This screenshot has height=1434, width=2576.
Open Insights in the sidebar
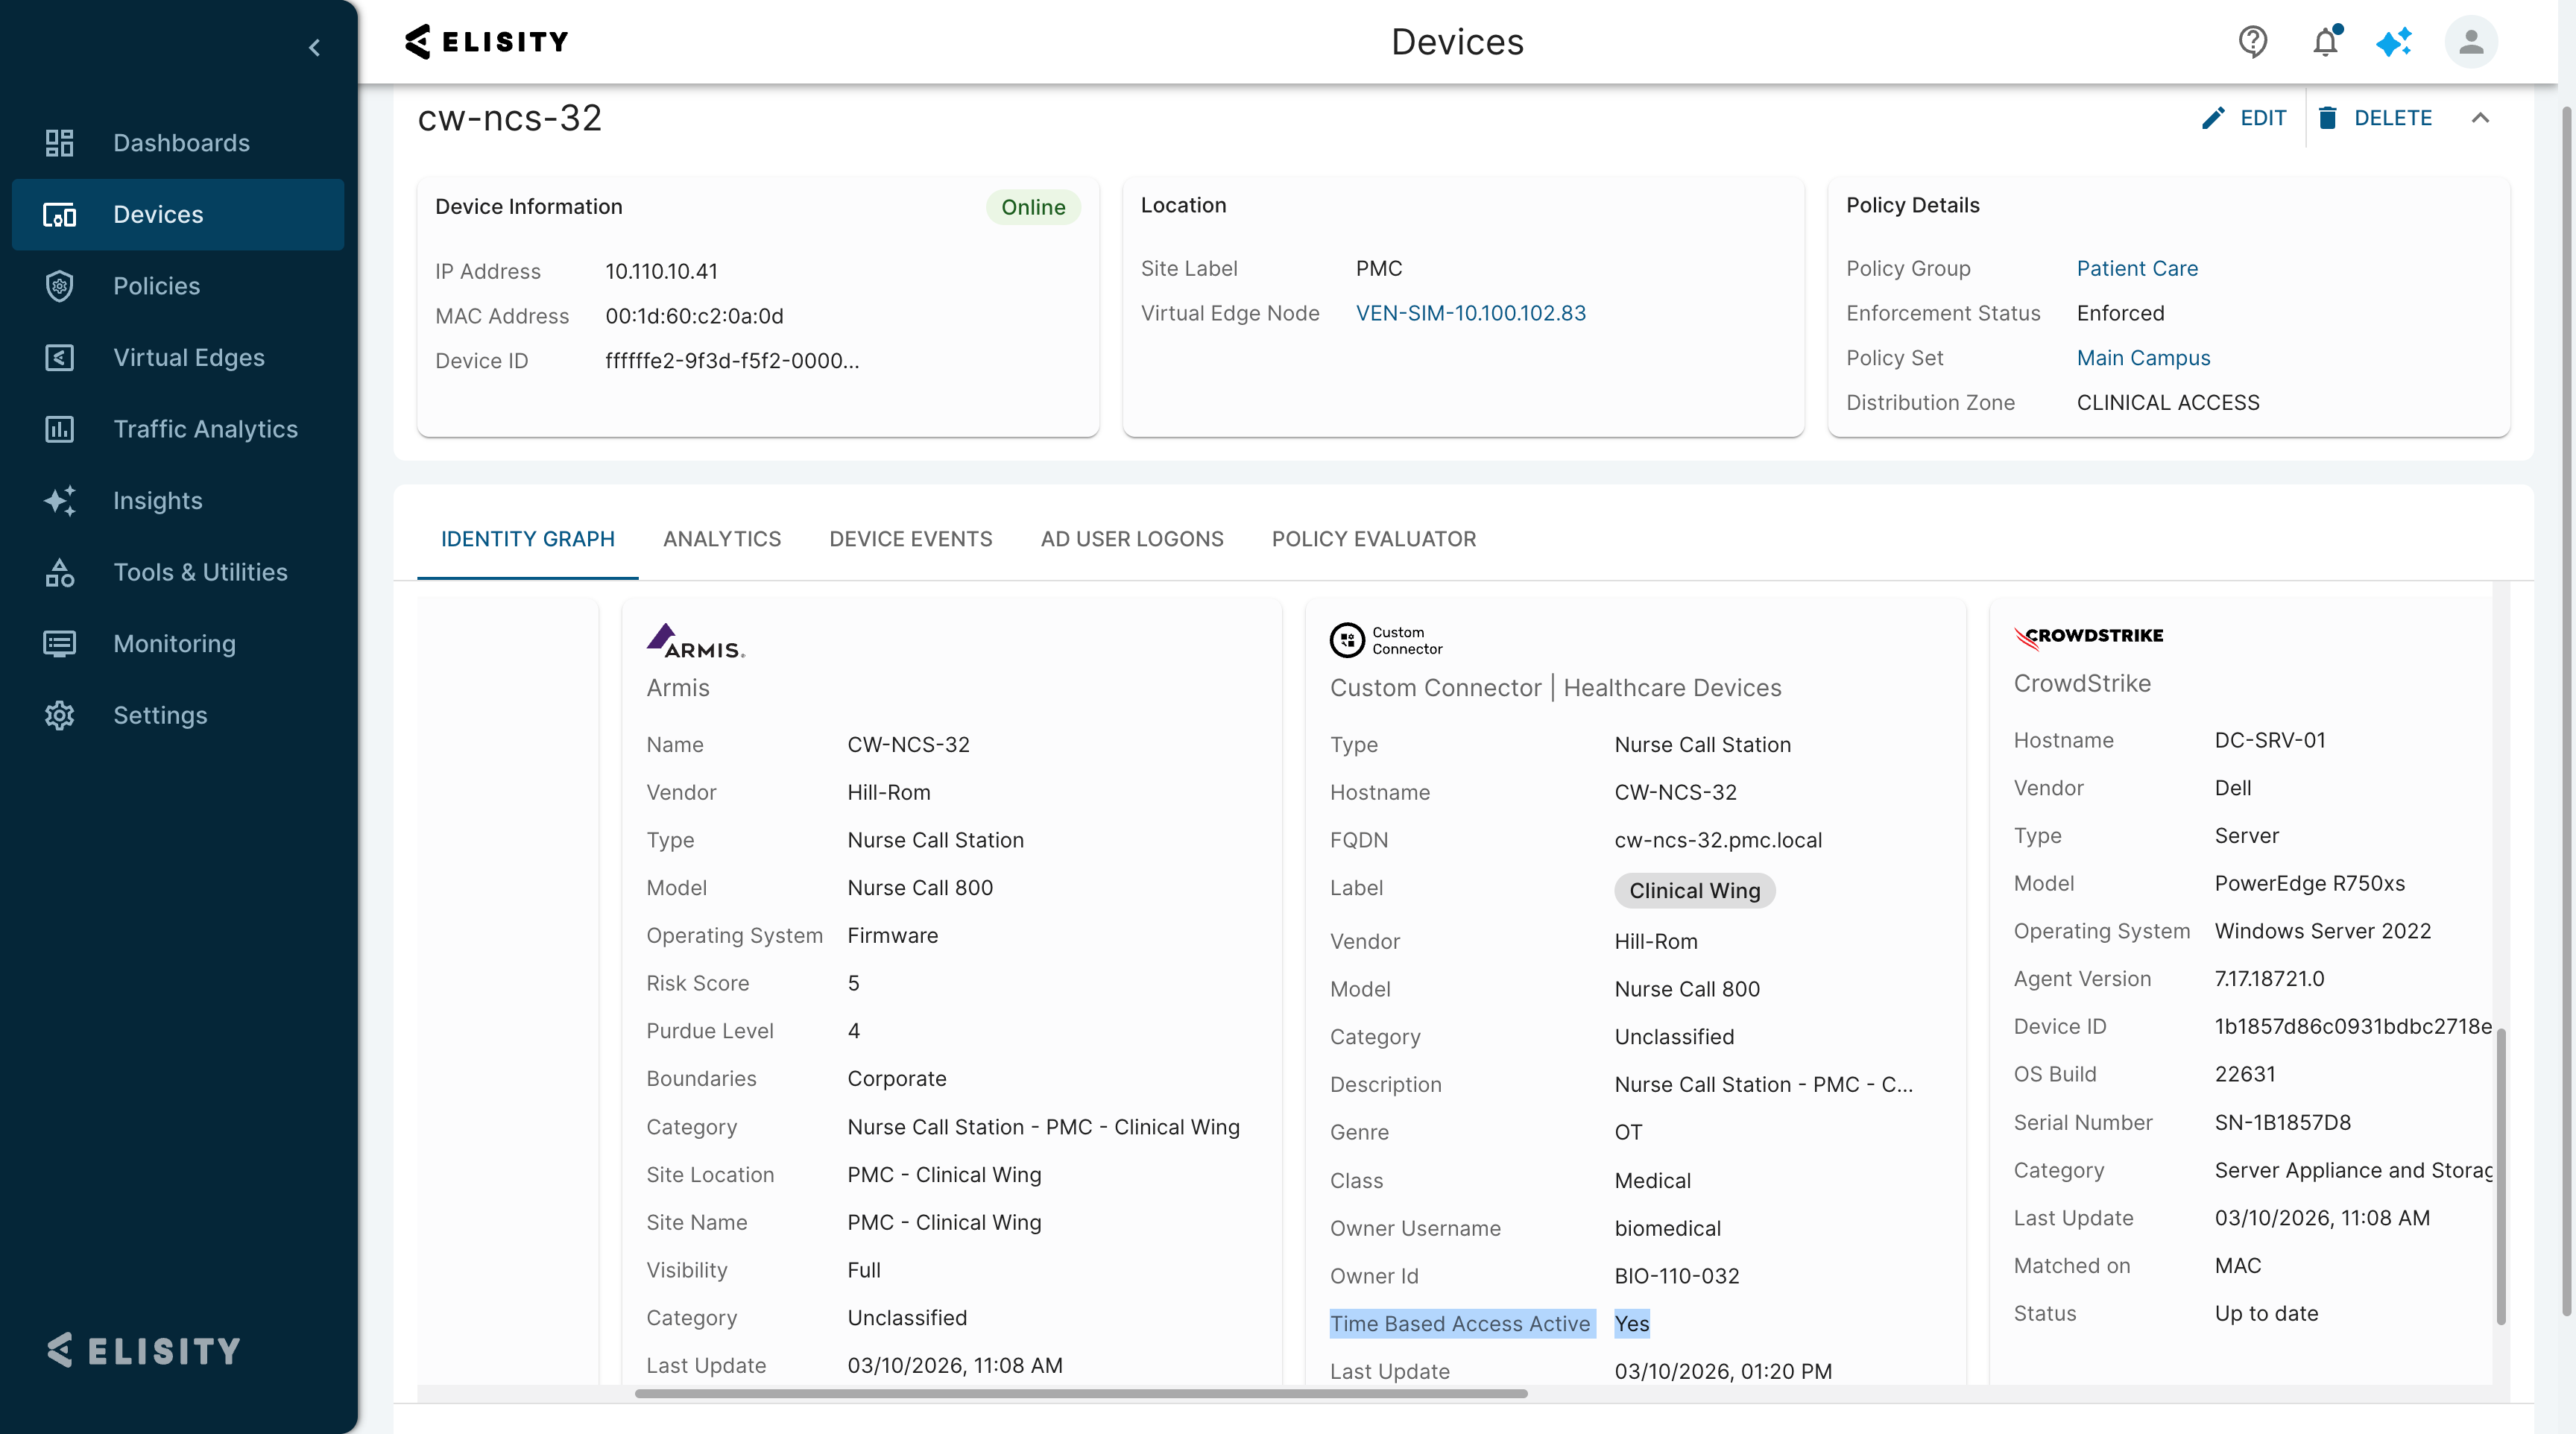click(x=157, y=501)
